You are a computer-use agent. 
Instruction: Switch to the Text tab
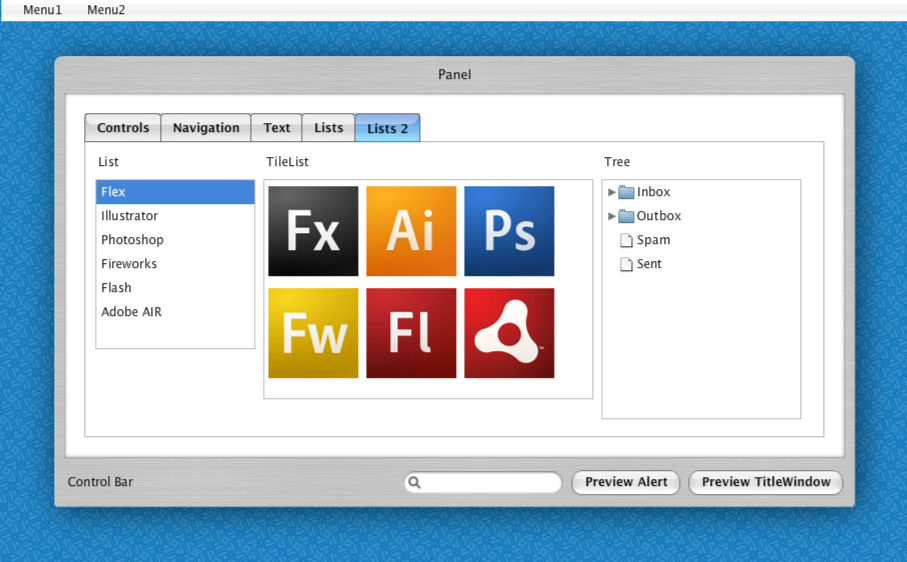(x=276, y=128)
